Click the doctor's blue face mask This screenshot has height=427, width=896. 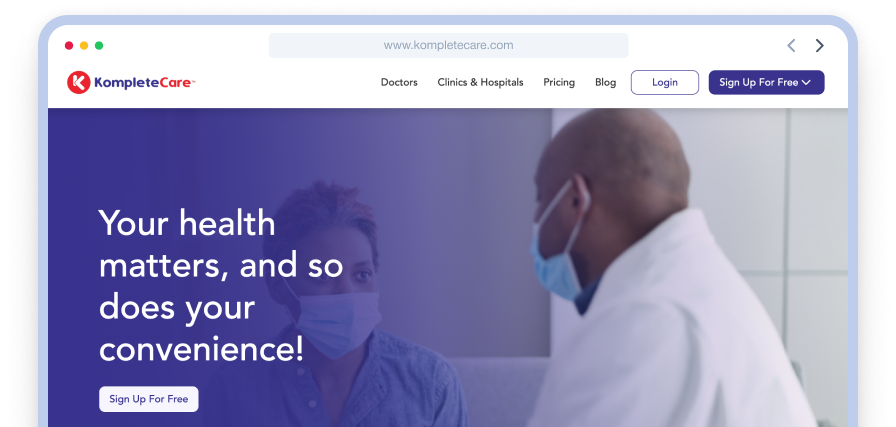(x=557, y=262)
